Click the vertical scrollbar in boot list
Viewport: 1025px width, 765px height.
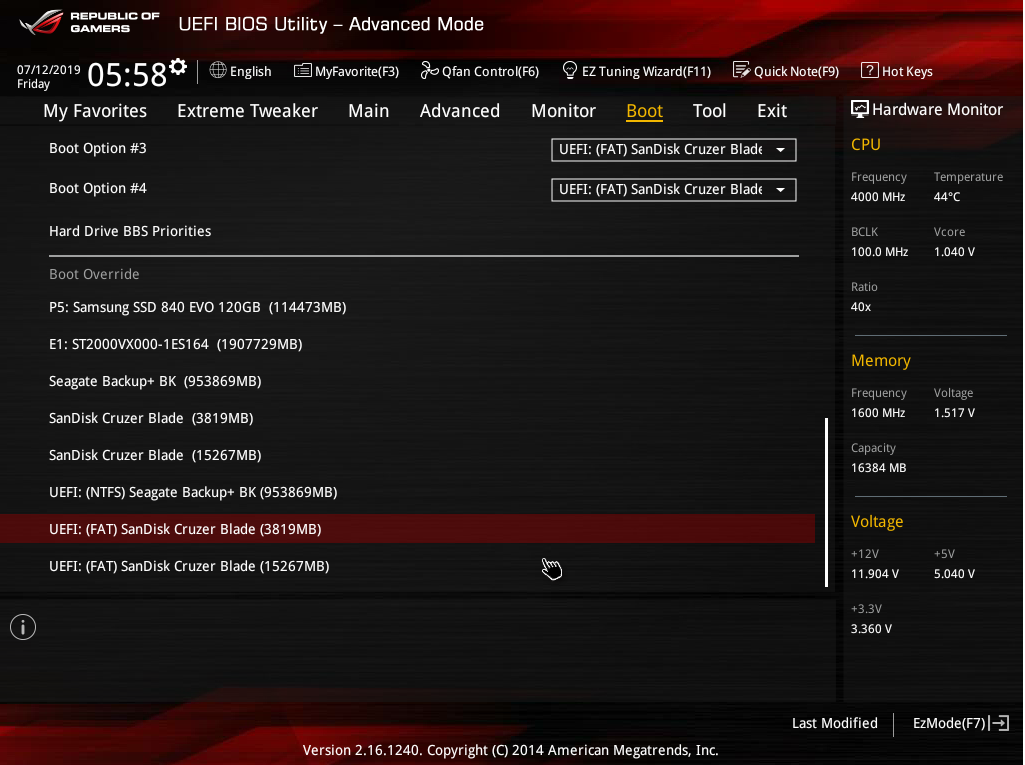click(826, 502)
